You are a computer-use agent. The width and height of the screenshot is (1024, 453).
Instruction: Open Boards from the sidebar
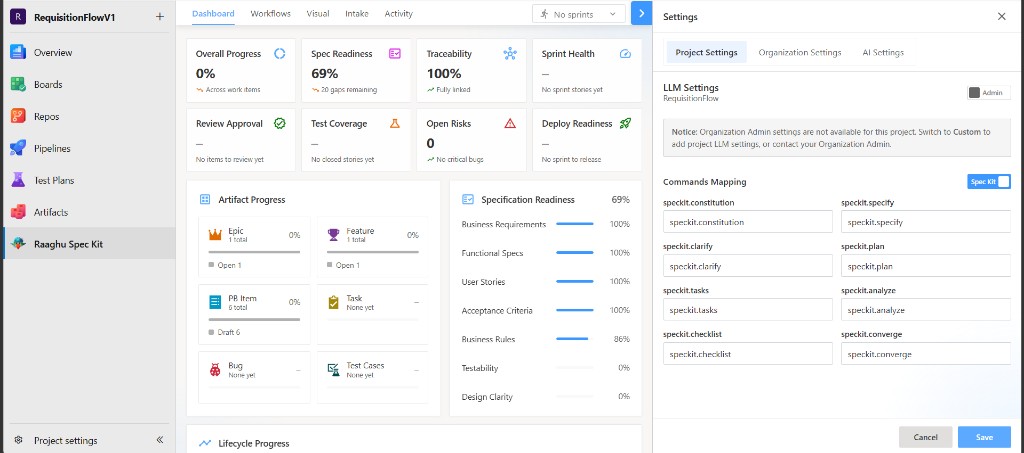48,84
